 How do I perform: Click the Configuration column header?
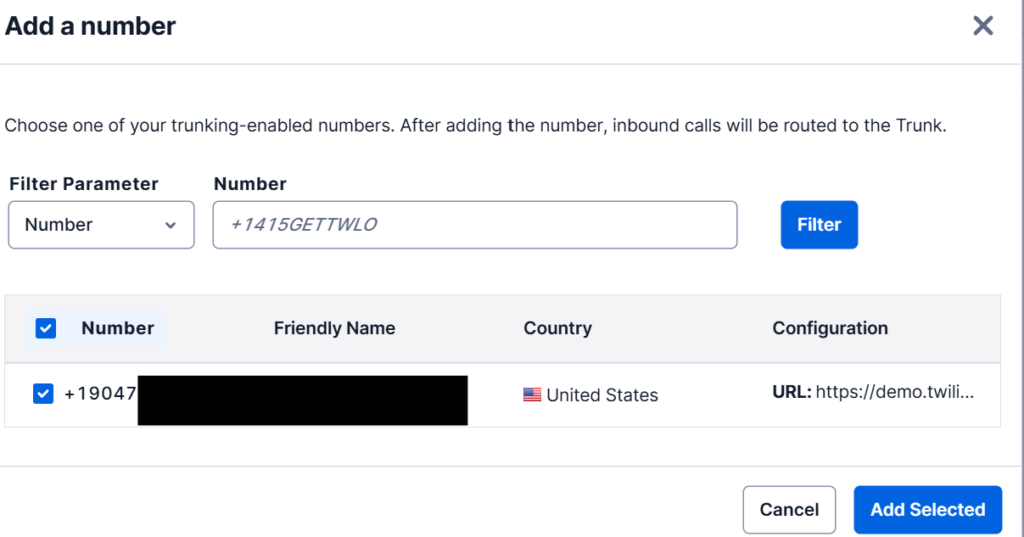click(x=830, y=328)
